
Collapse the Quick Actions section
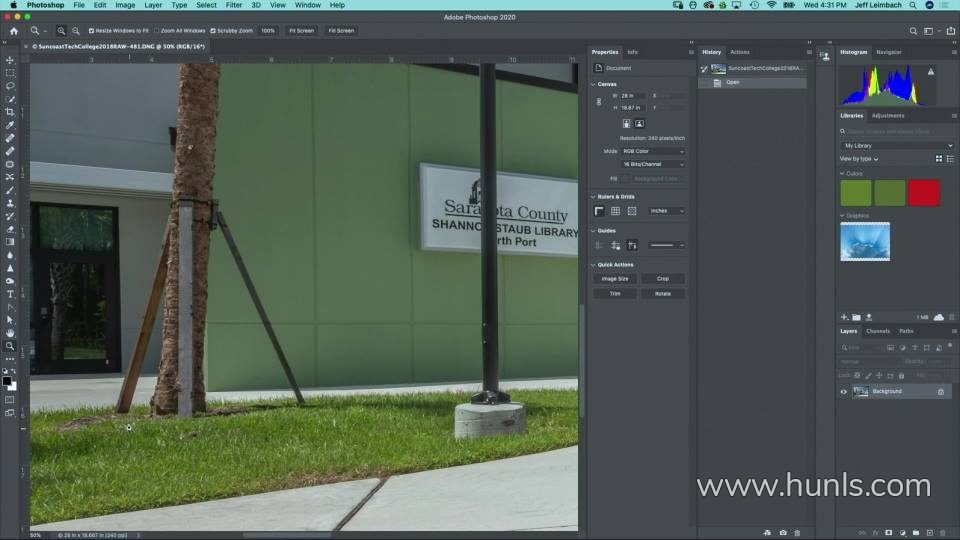pos(593,264)
